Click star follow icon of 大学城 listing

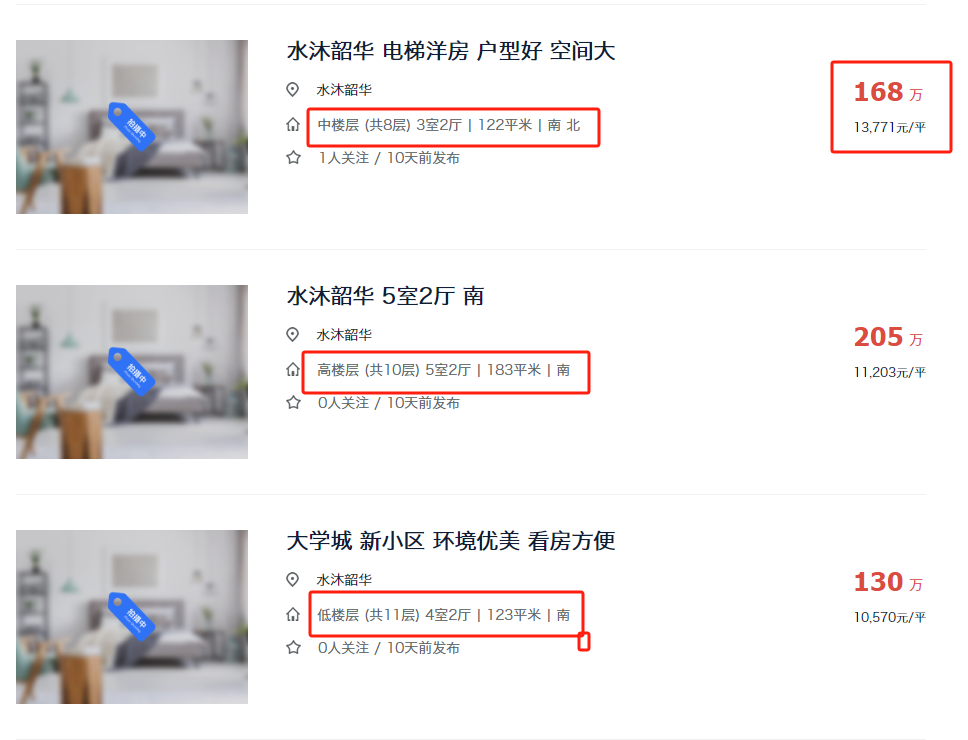coord(293,647)
